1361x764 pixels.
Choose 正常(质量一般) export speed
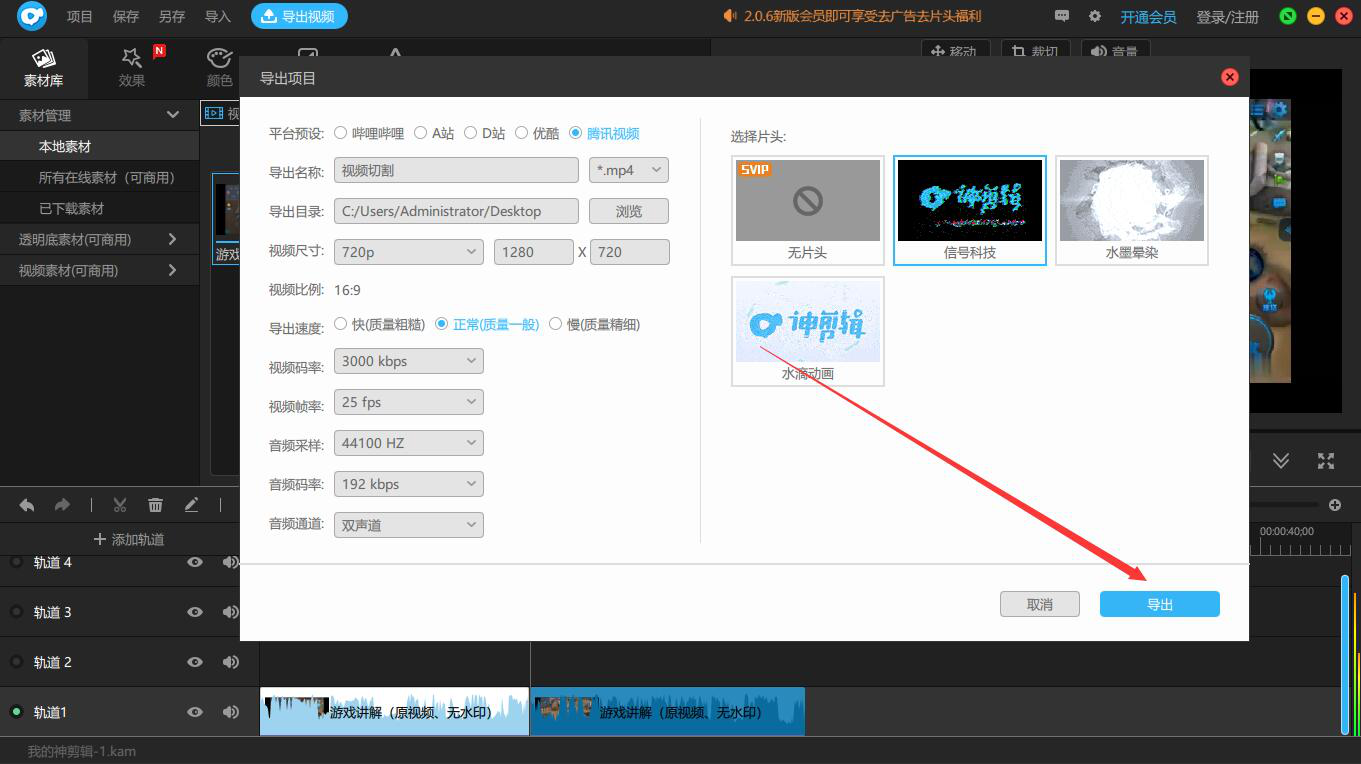487,324
